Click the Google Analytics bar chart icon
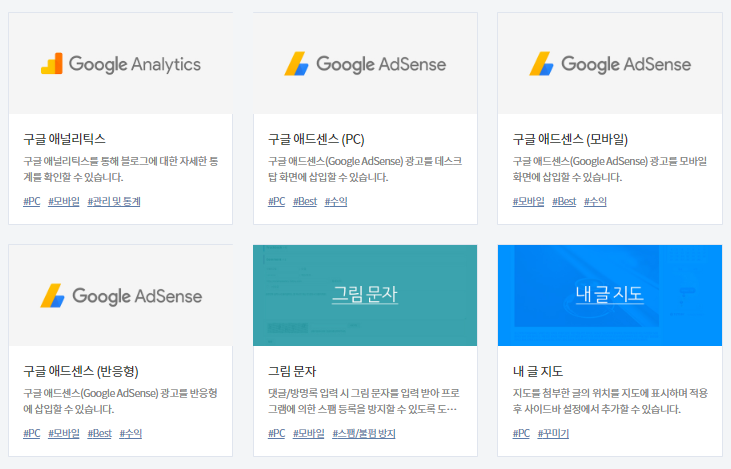This screenshot has height=469, width=731. pos(52,64)
